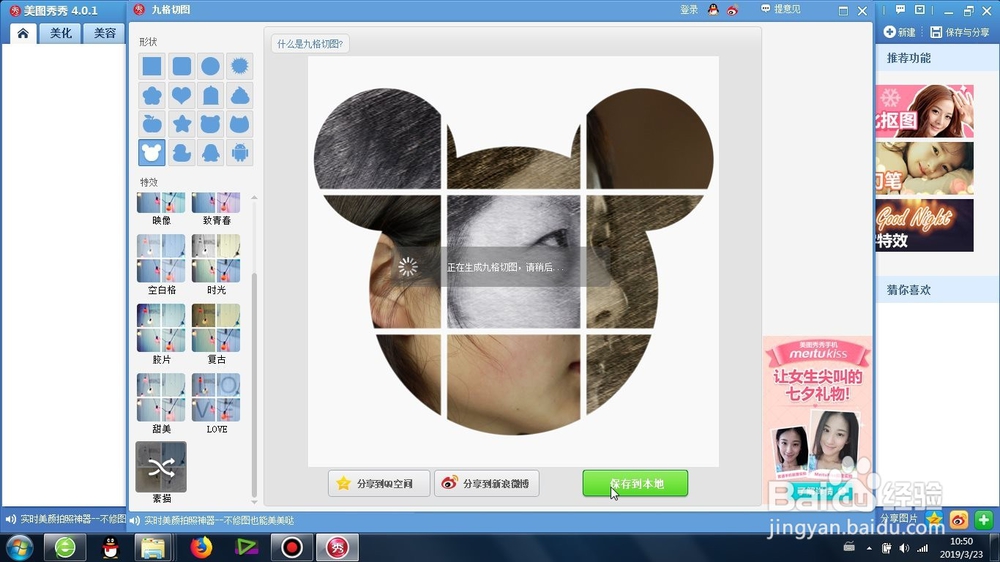Open the second recommended feature banner (girl lying down)
Screen dimensions: 1000x562
click(924, 168)
